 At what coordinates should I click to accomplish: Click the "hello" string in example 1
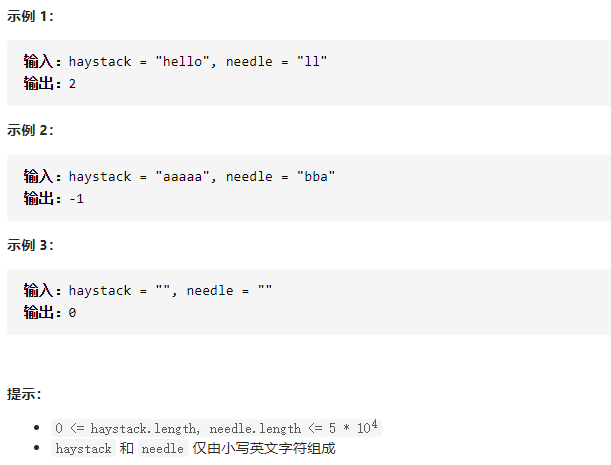(182, 62)
